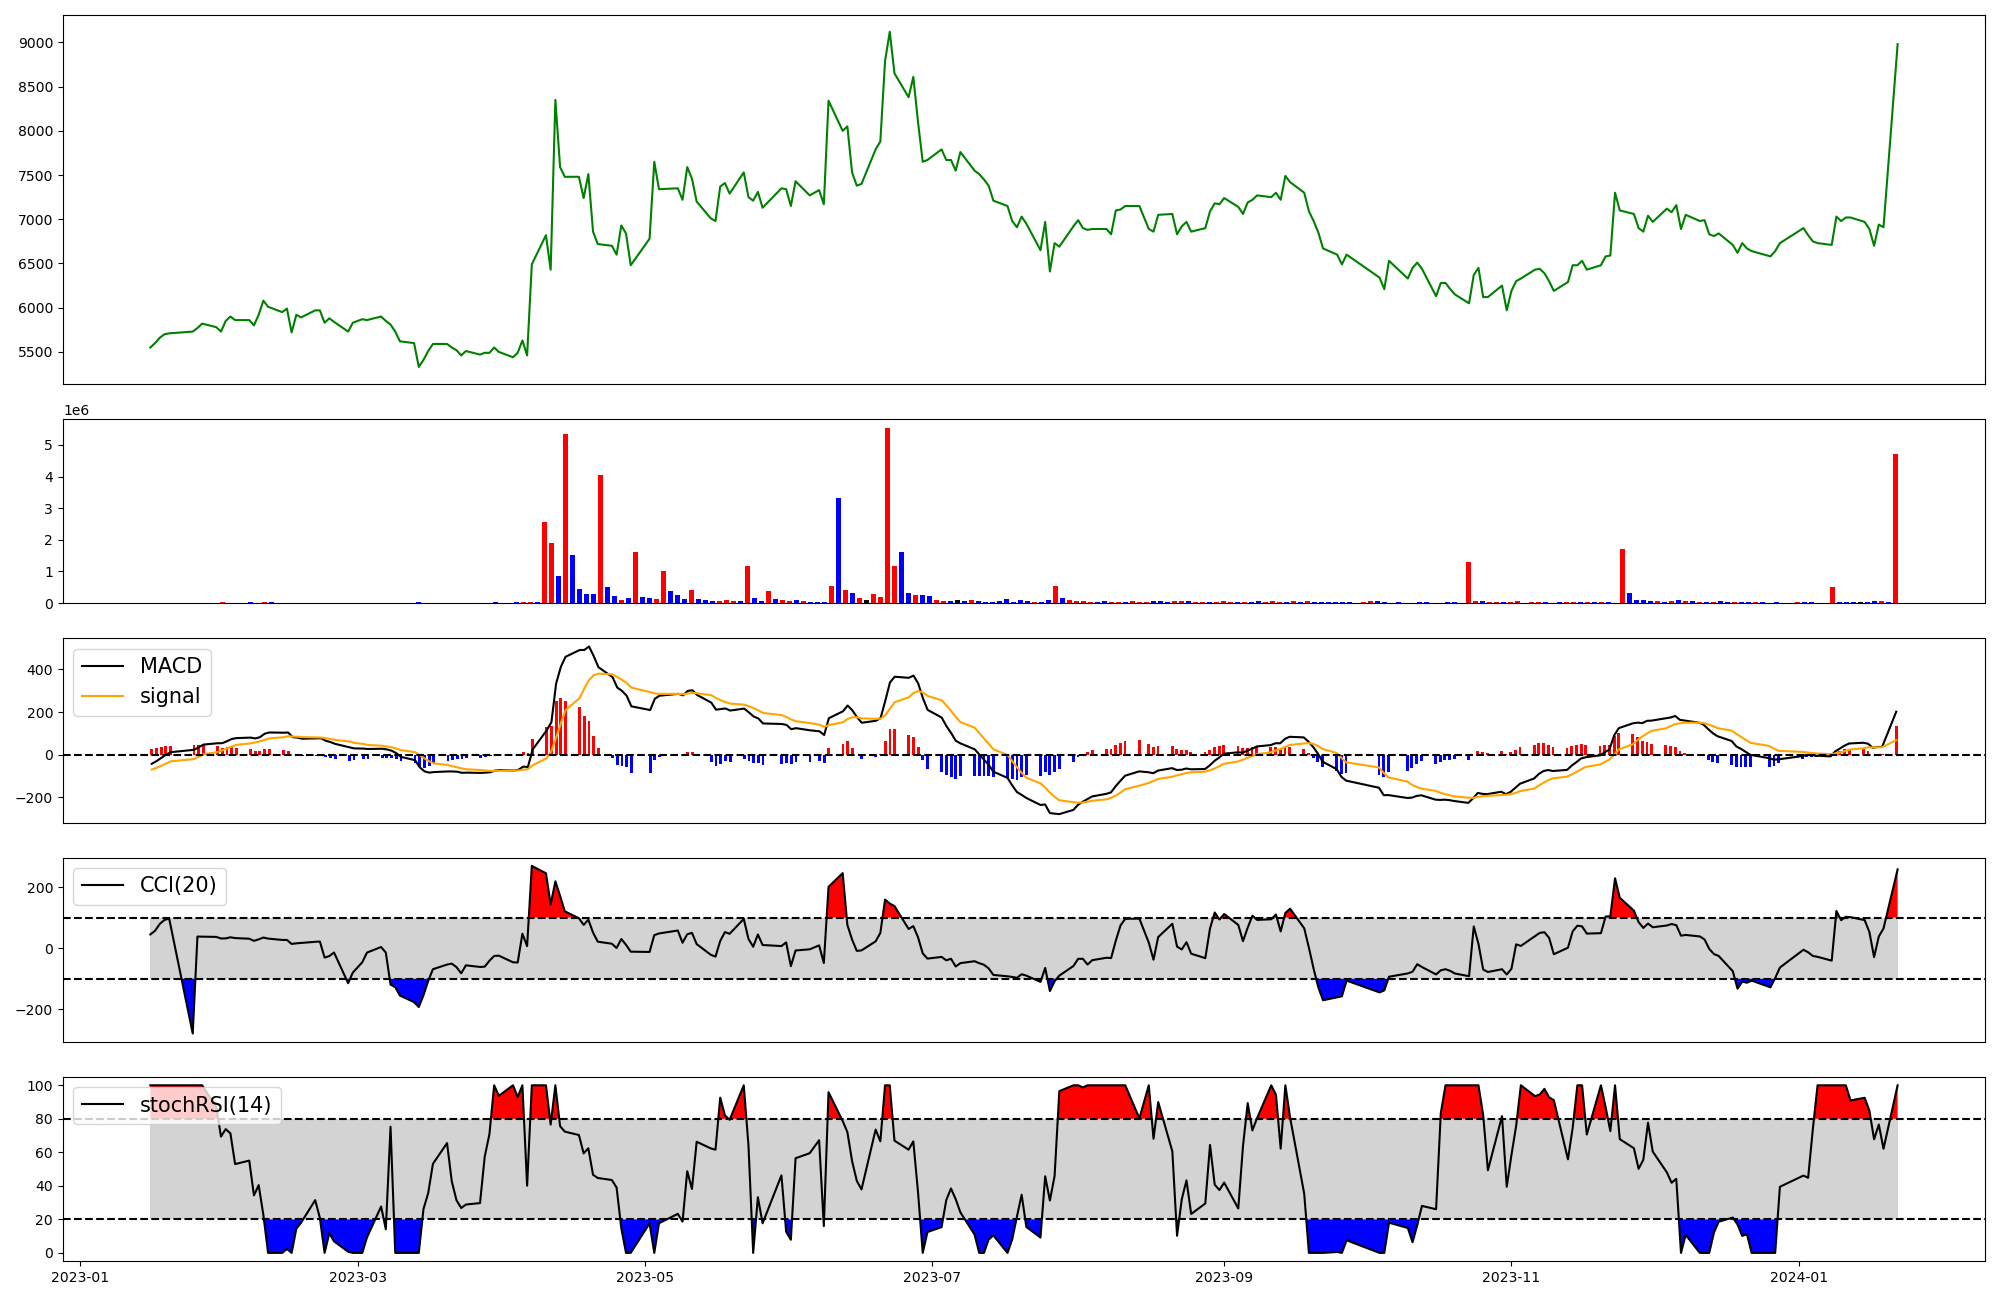Click the 2024-01 date axis label
This screenshot has height=1300, width=2000.
(x=1799, y=1277)
